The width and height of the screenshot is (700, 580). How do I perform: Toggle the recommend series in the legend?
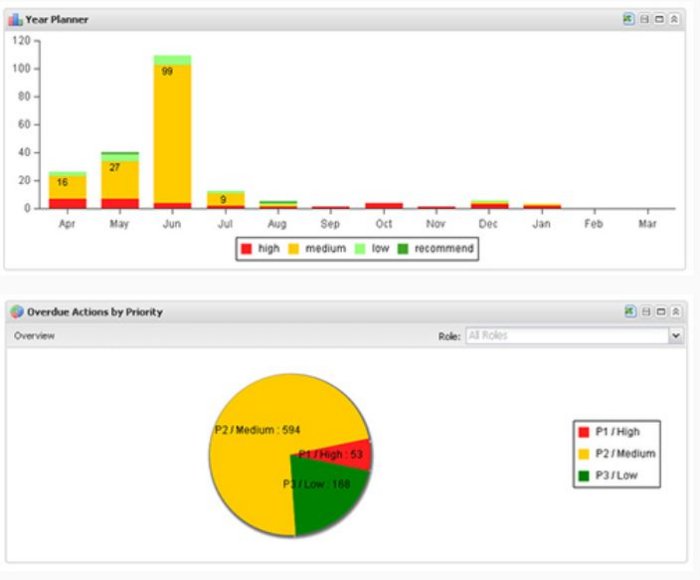[x=437, y=248]
